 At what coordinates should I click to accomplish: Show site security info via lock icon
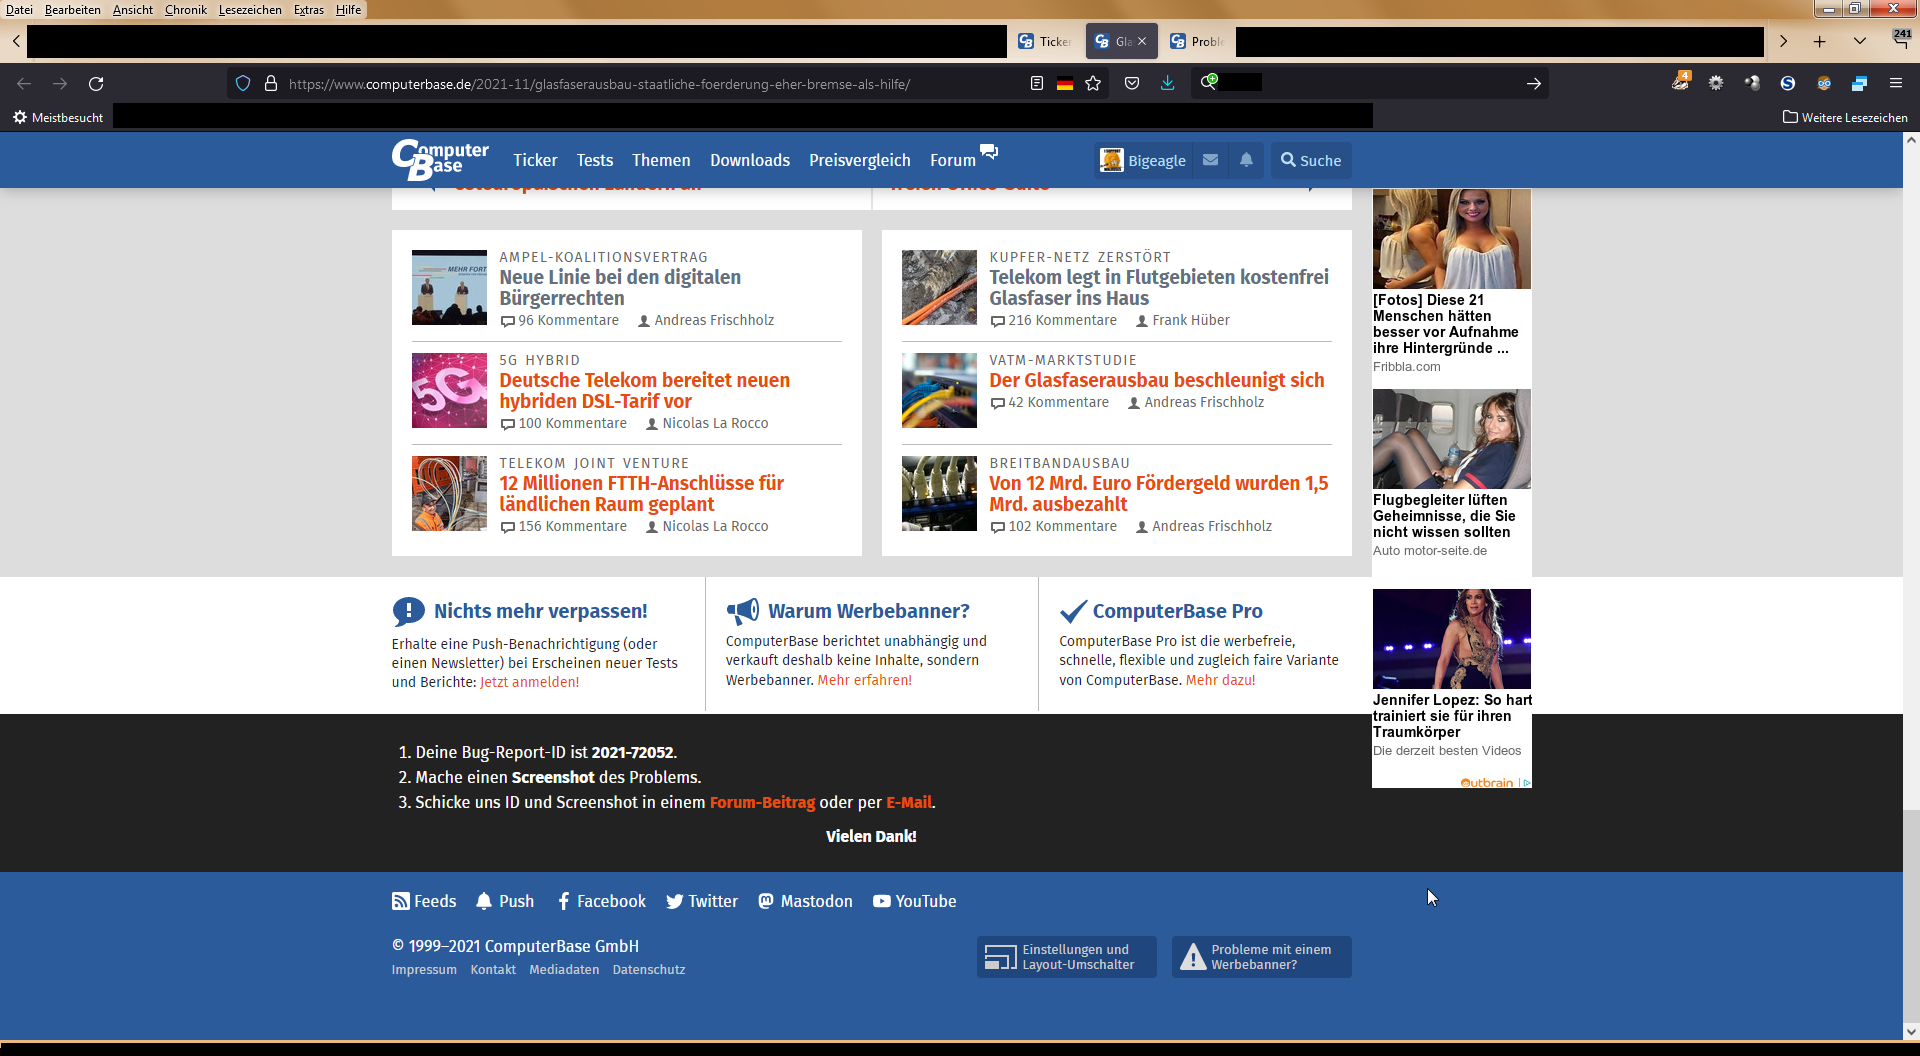click(x=270, y=84)
